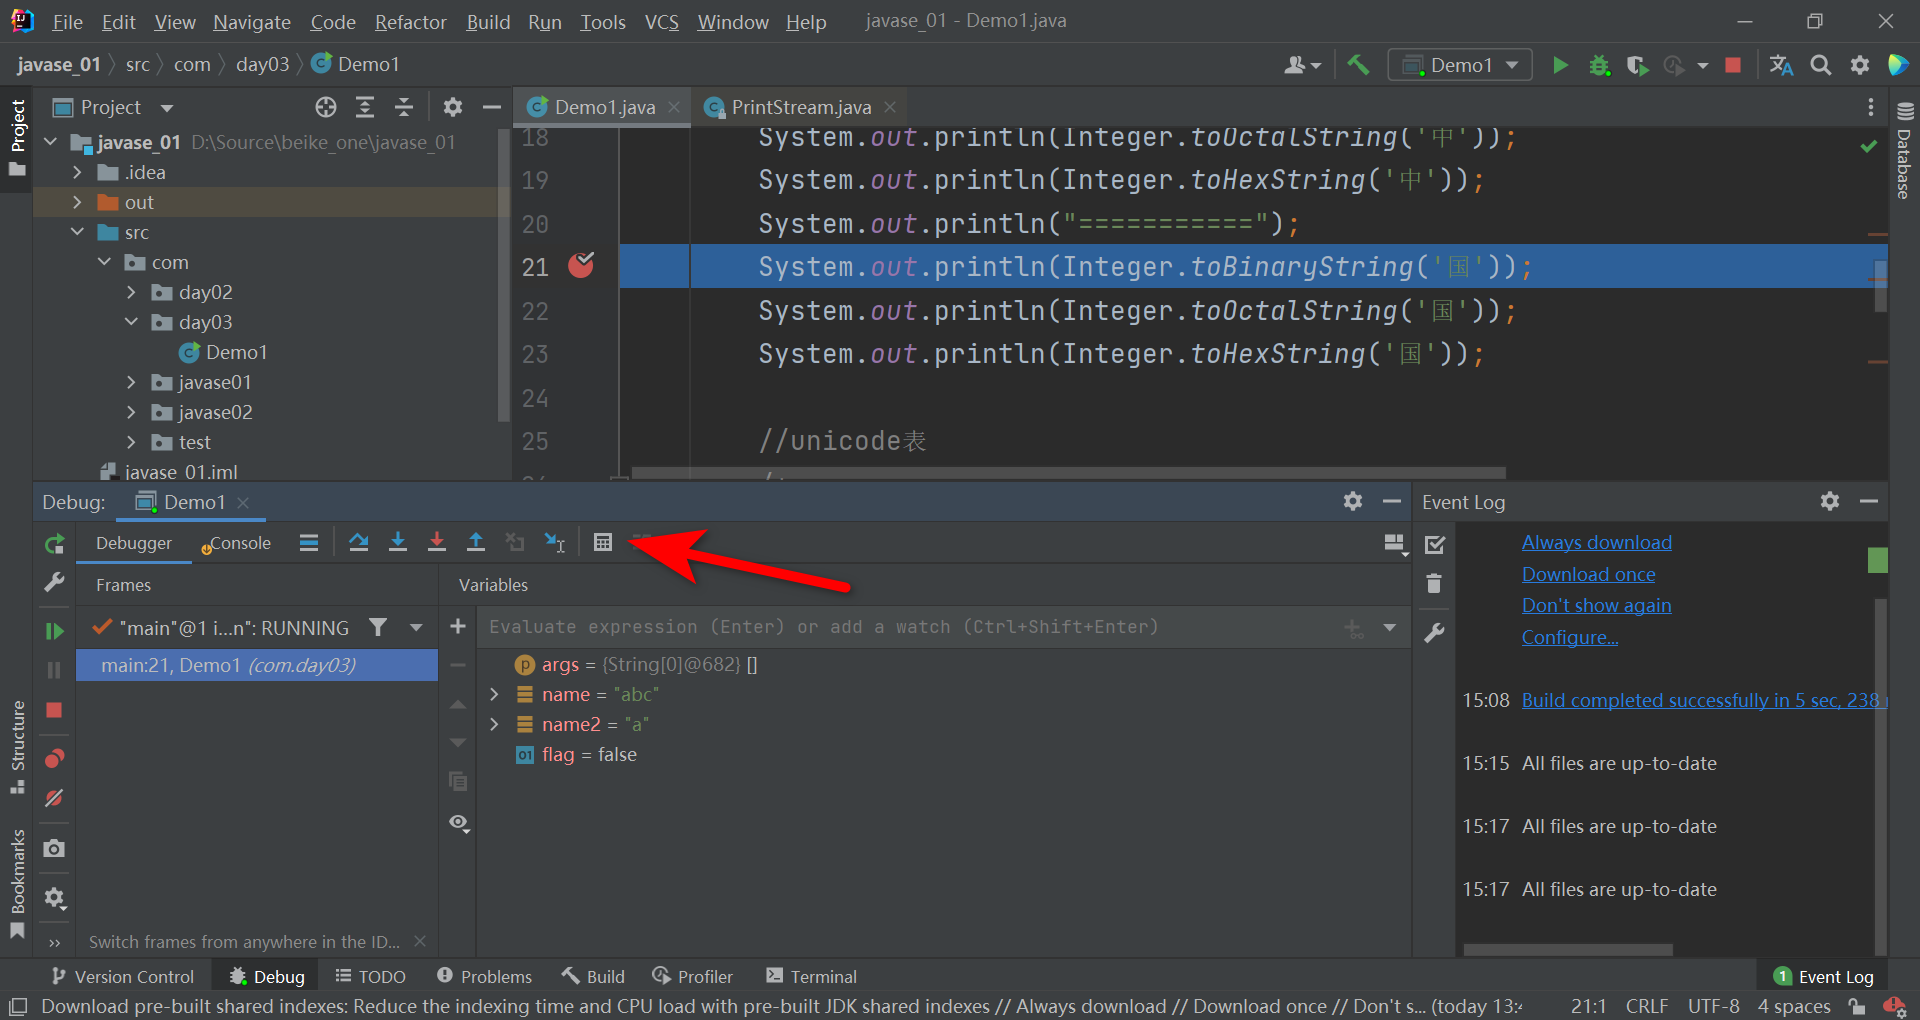
Task: Click Select Opened File target icon
Action: coord(325,107)
